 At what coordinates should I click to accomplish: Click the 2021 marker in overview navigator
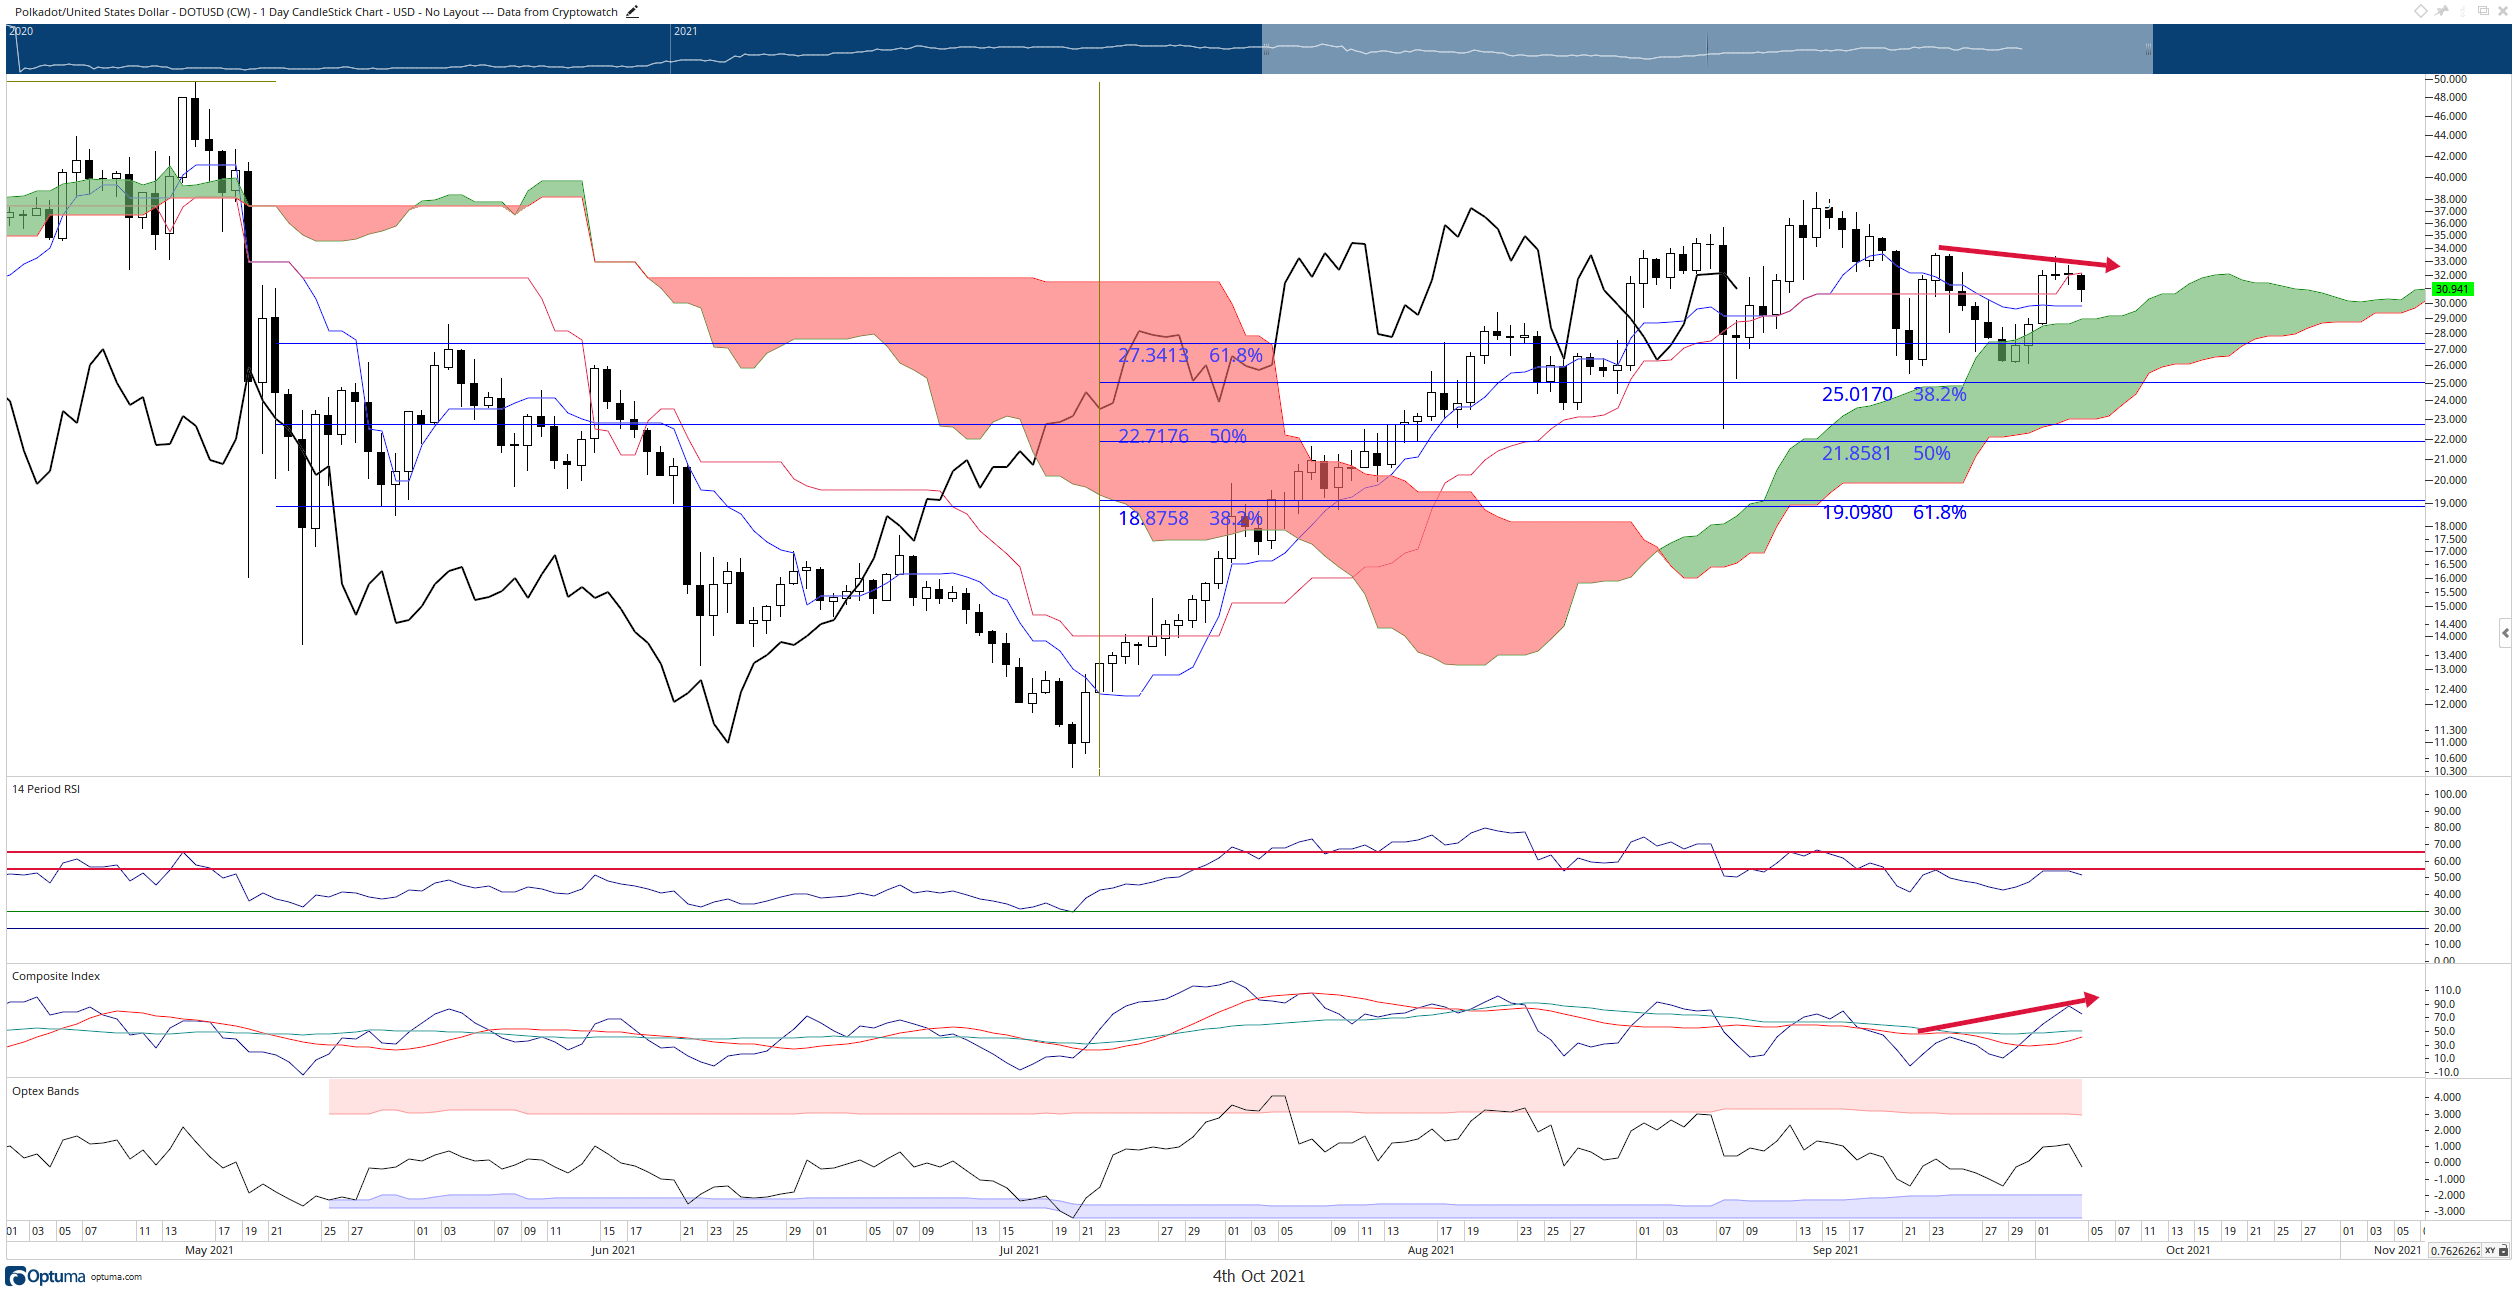click(685, 31)
